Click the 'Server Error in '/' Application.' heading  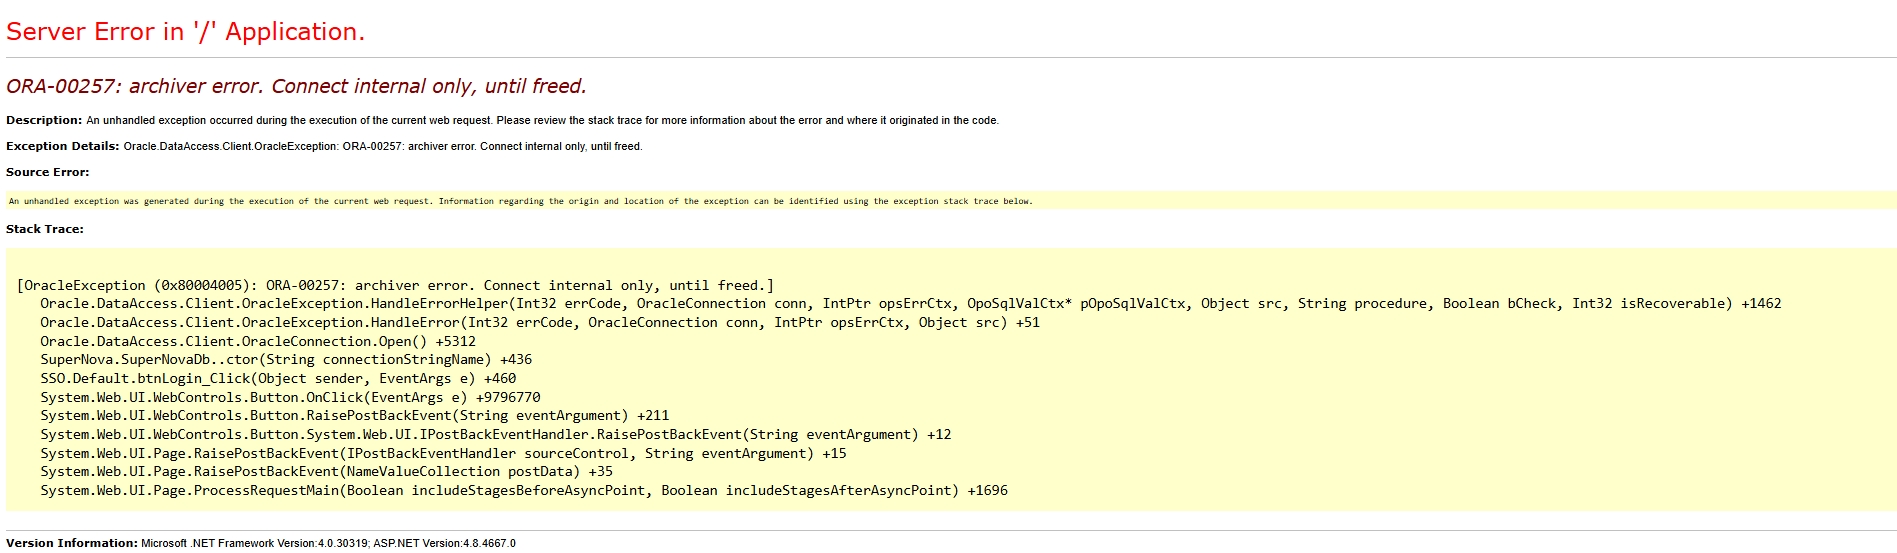[185, 32]
